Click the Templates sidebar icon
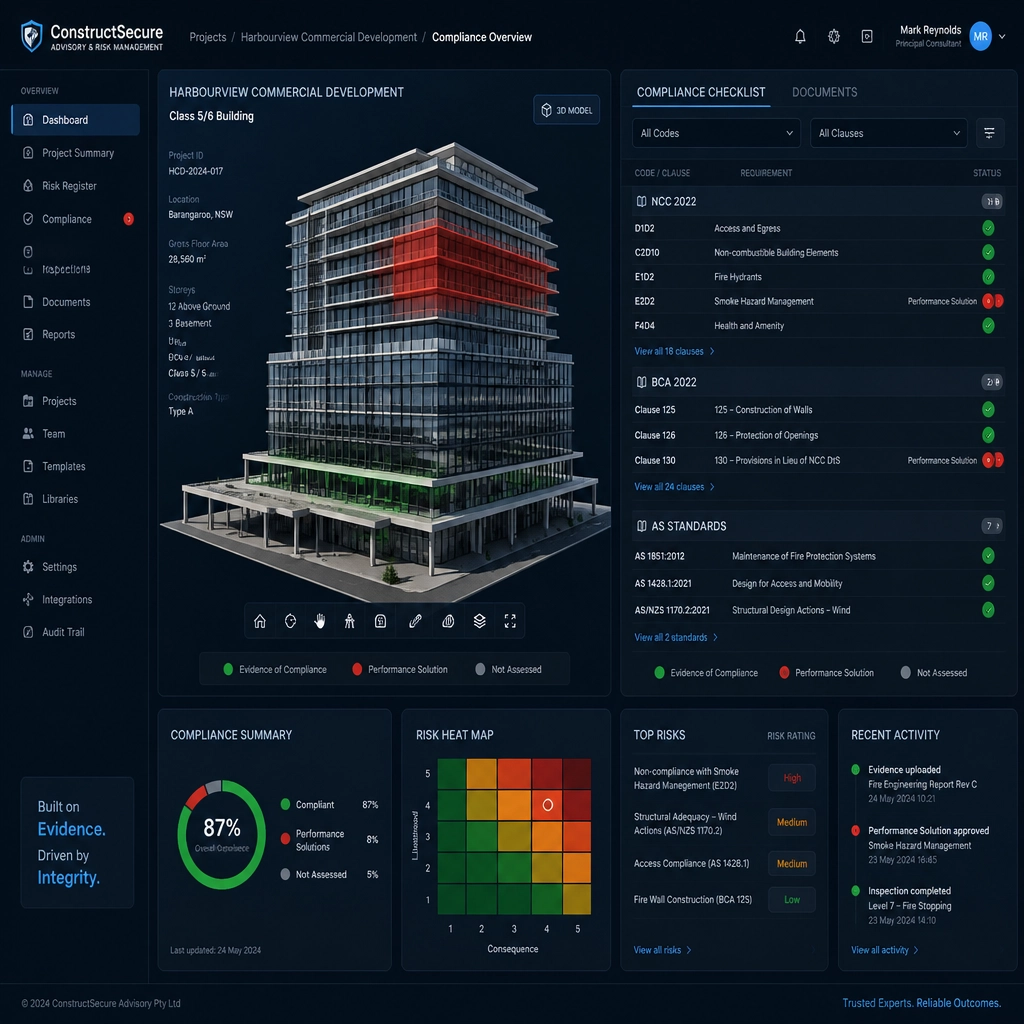 28,466
